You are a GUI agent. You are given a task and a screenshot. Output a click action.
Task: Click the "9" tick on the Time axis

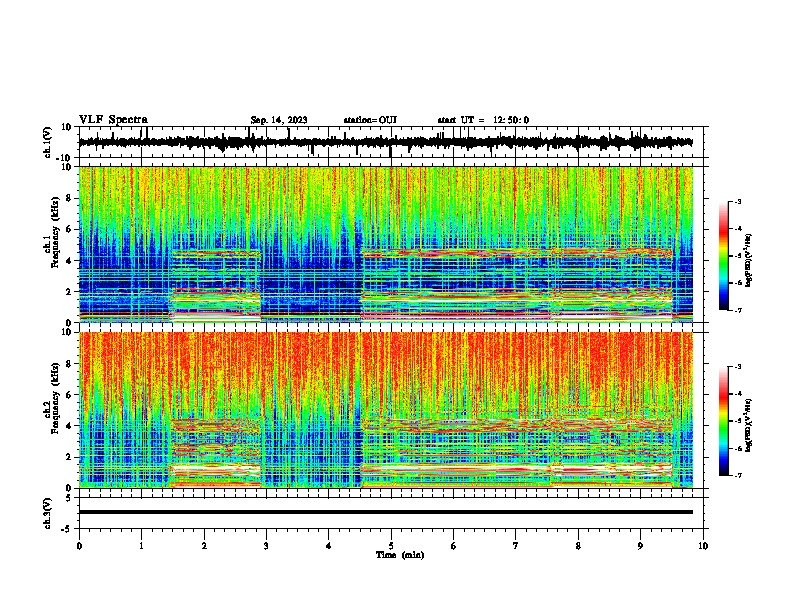click(x=640, y=546)
